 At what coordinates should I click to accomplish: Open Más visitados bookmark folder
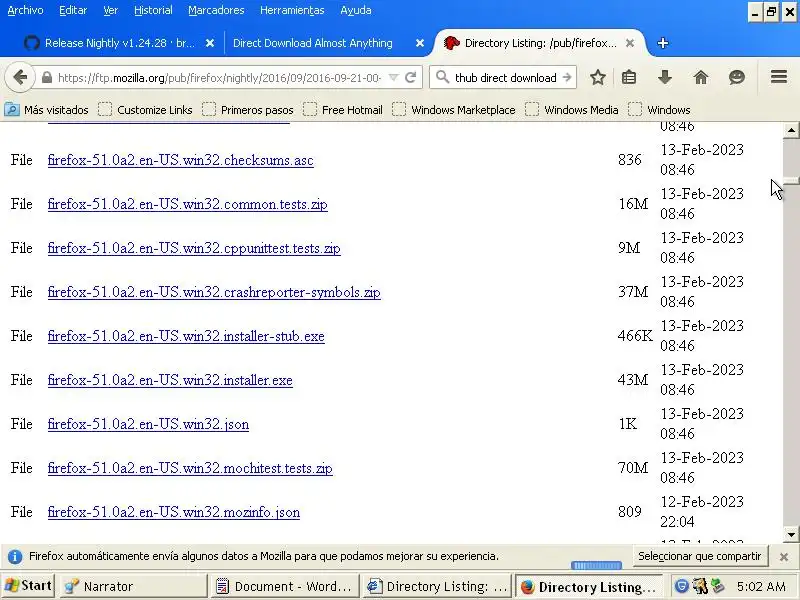pyautogui.click(x=46, y=110)
